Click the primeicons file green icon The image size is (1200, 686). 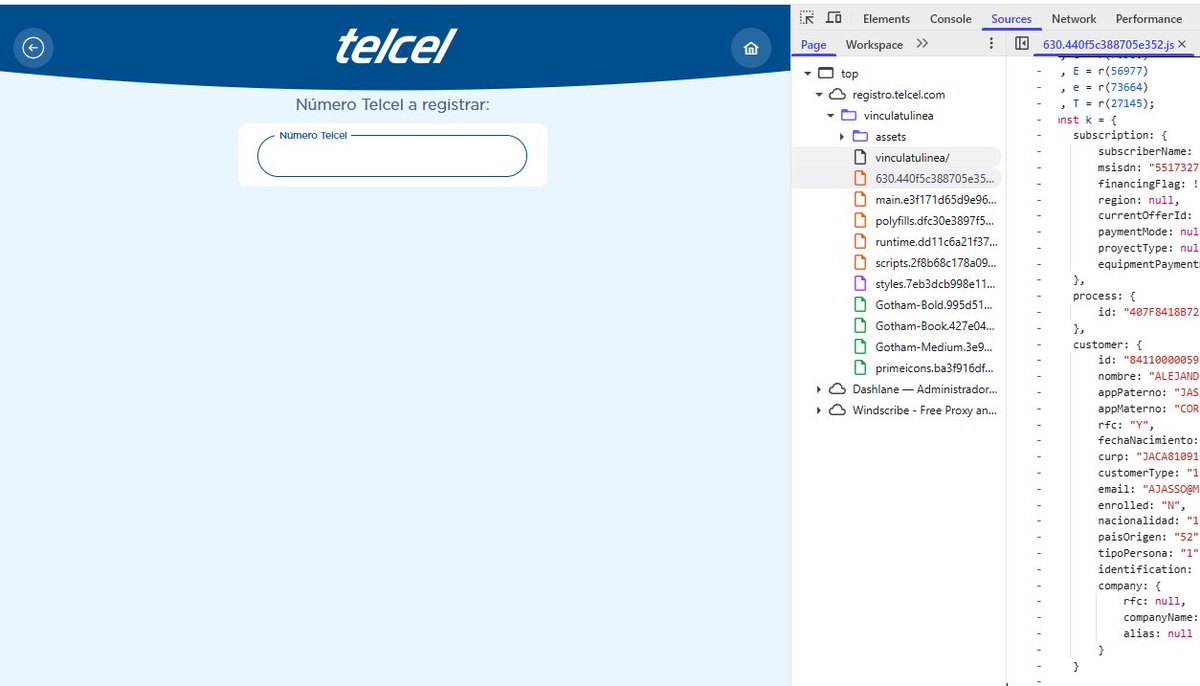(860, 368)
